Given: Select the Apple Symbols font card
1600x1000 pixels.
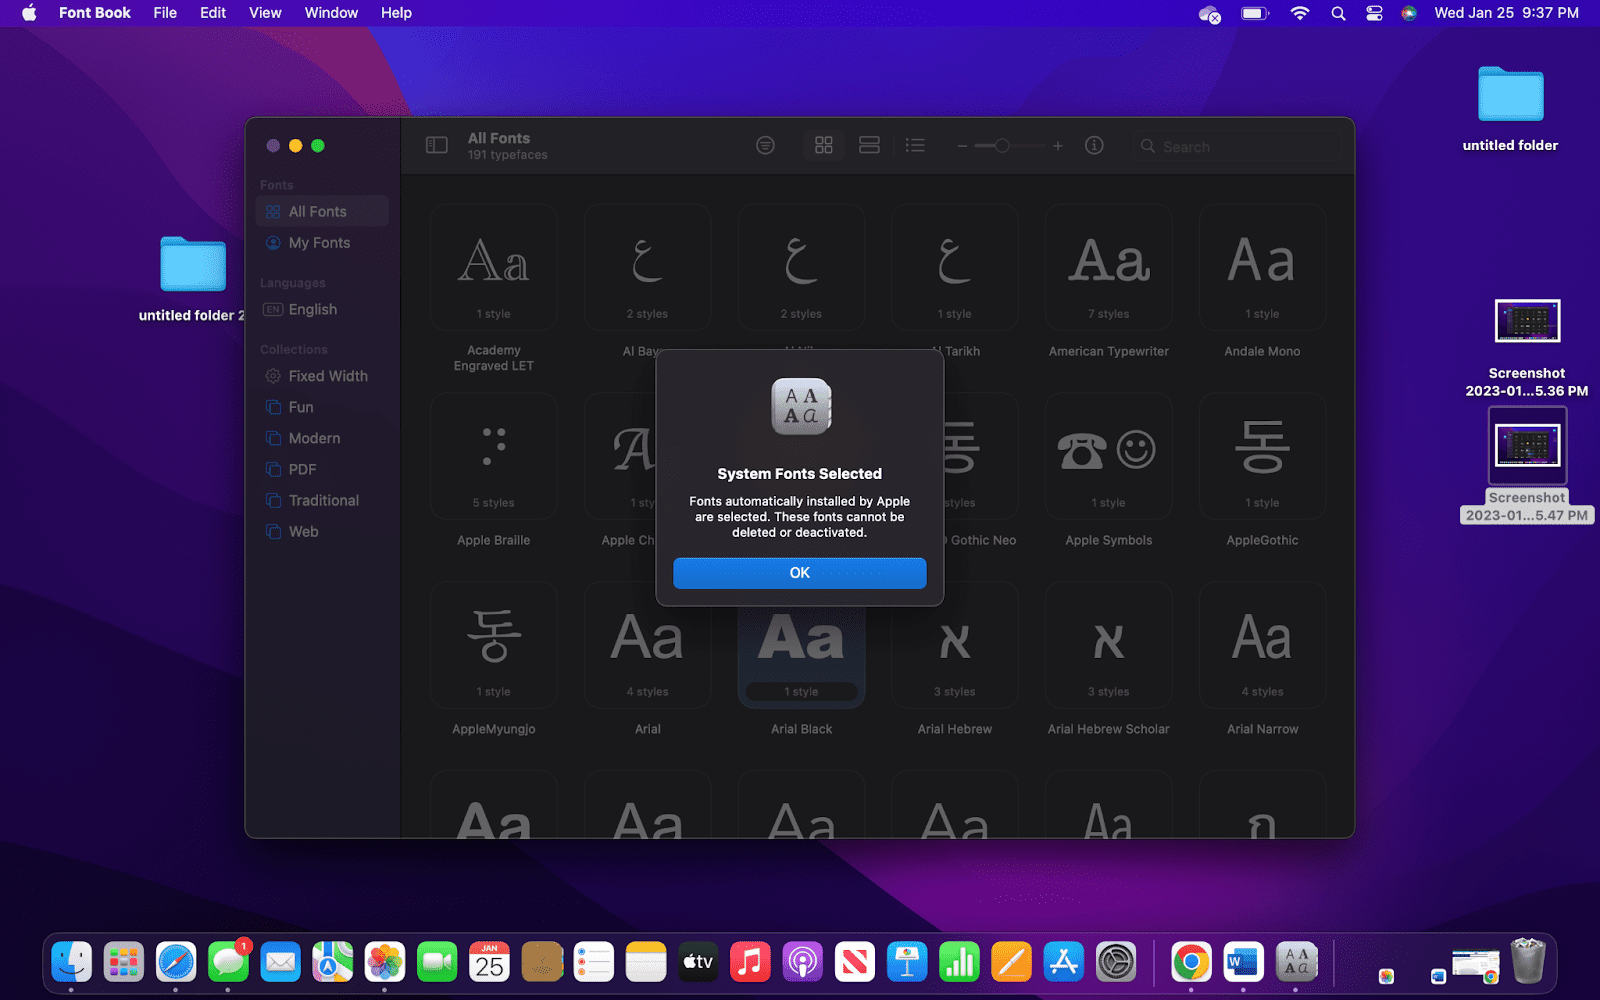Looking at the screenshot, I should coord(1109,457).
